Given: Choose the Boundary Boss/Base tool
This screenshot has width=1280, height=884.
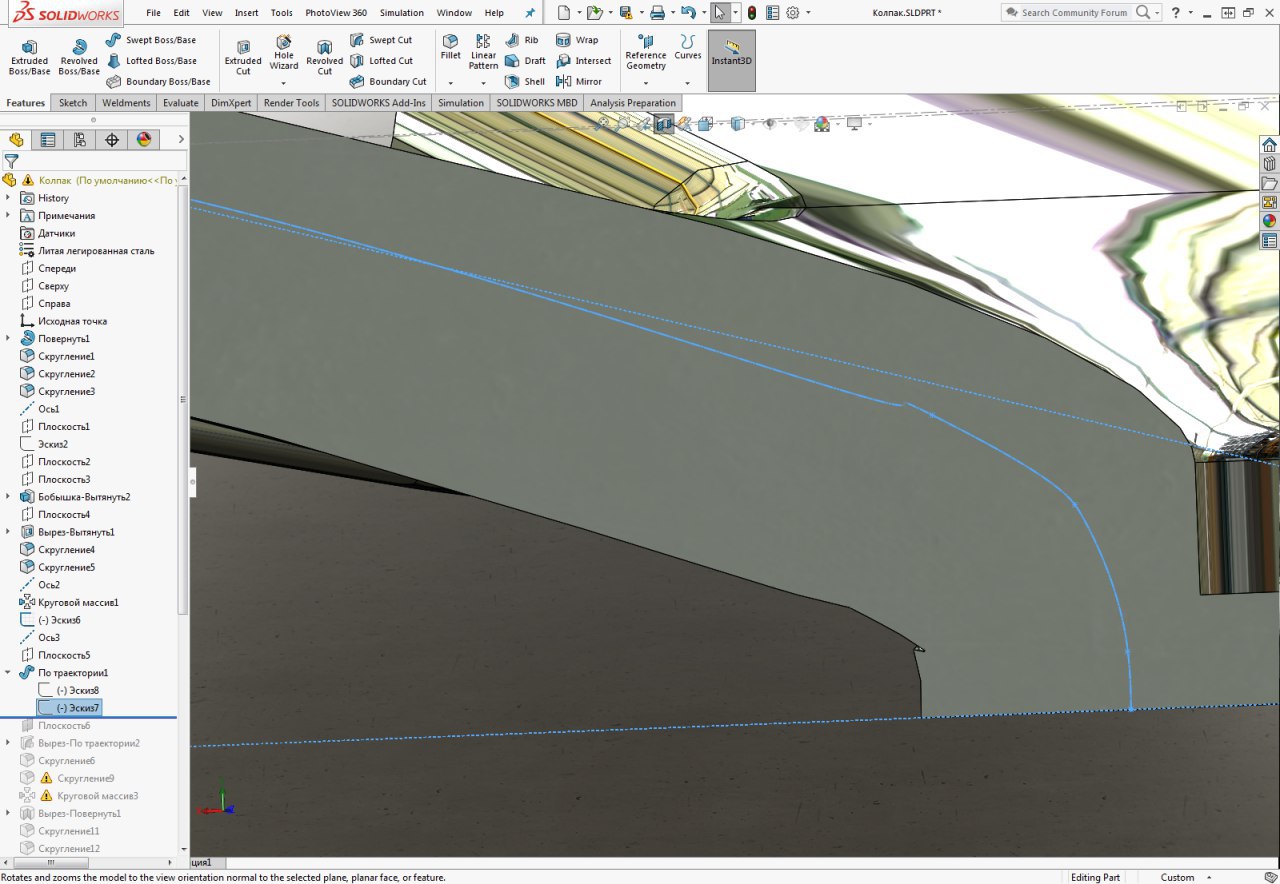Looking at the screenshot, I should (x=158, y=82).
